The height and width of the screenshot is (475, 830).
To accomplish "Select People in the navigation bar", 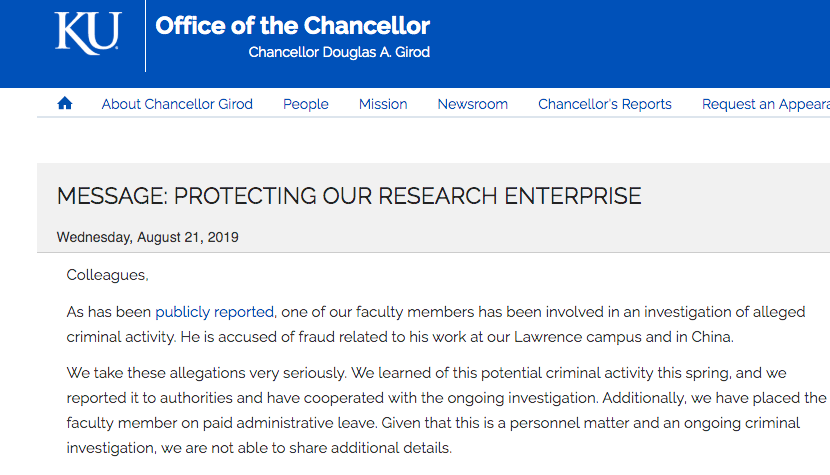I will tap(306, 104).
